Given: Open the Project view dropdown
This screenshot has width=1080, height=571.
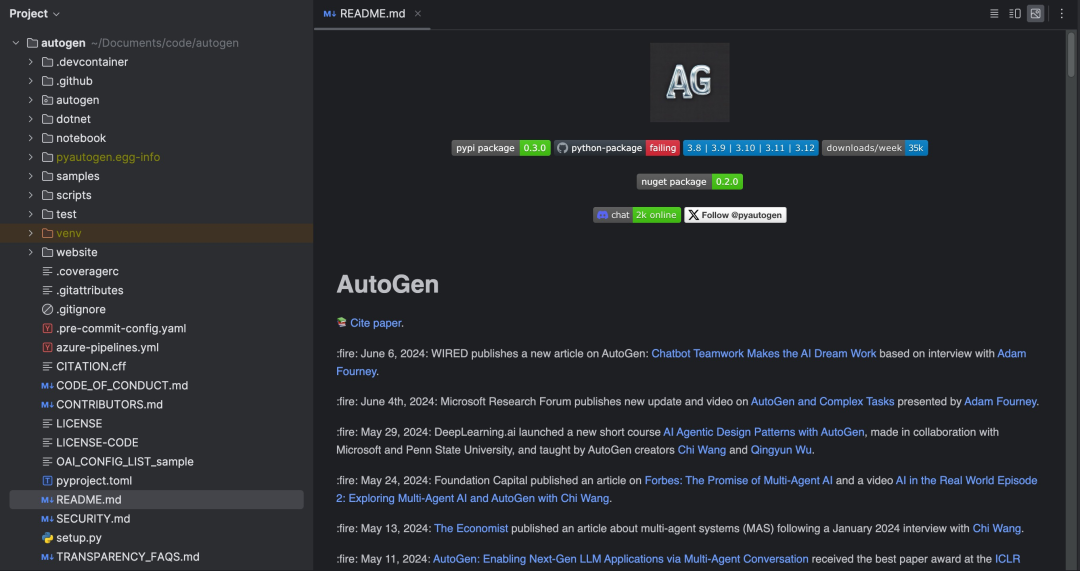Looking at the screenshot, I should (35, 14).
